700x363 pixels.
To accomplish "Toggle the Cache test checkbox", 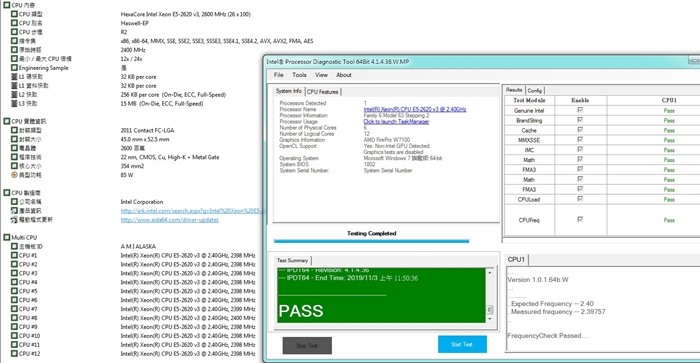I will (580, 129).
